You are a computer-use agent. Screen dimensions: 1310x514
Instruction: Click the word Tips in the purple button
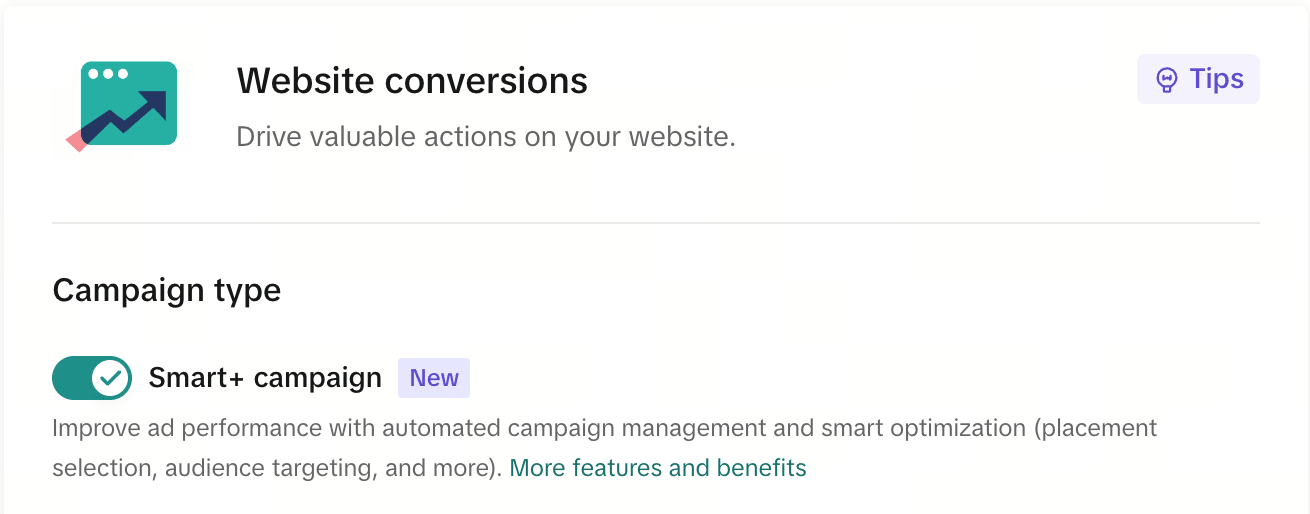pyautogui.click(x=1216, y=80)
